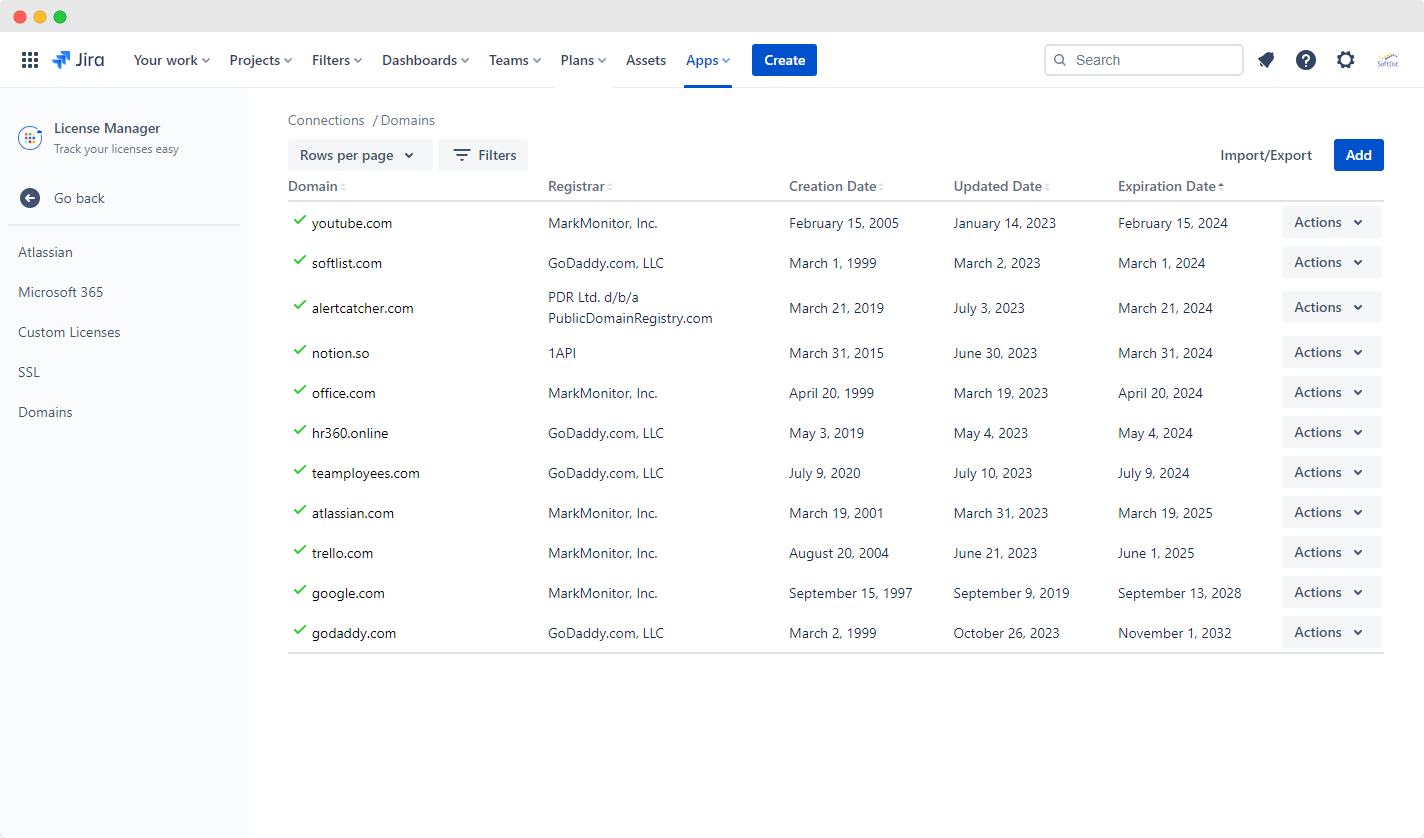The height and width of the screenshot is (838, 1424).
Task: Click the License Manager app icon
Action: pos(29,136)
